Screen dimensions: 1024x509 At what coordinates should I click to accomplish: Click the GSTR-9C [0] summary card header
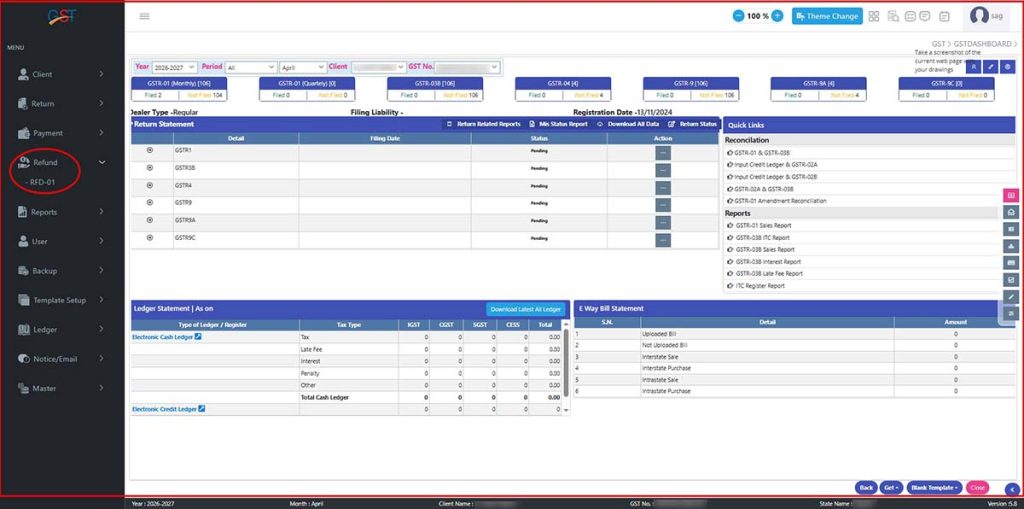click(947, 84)
